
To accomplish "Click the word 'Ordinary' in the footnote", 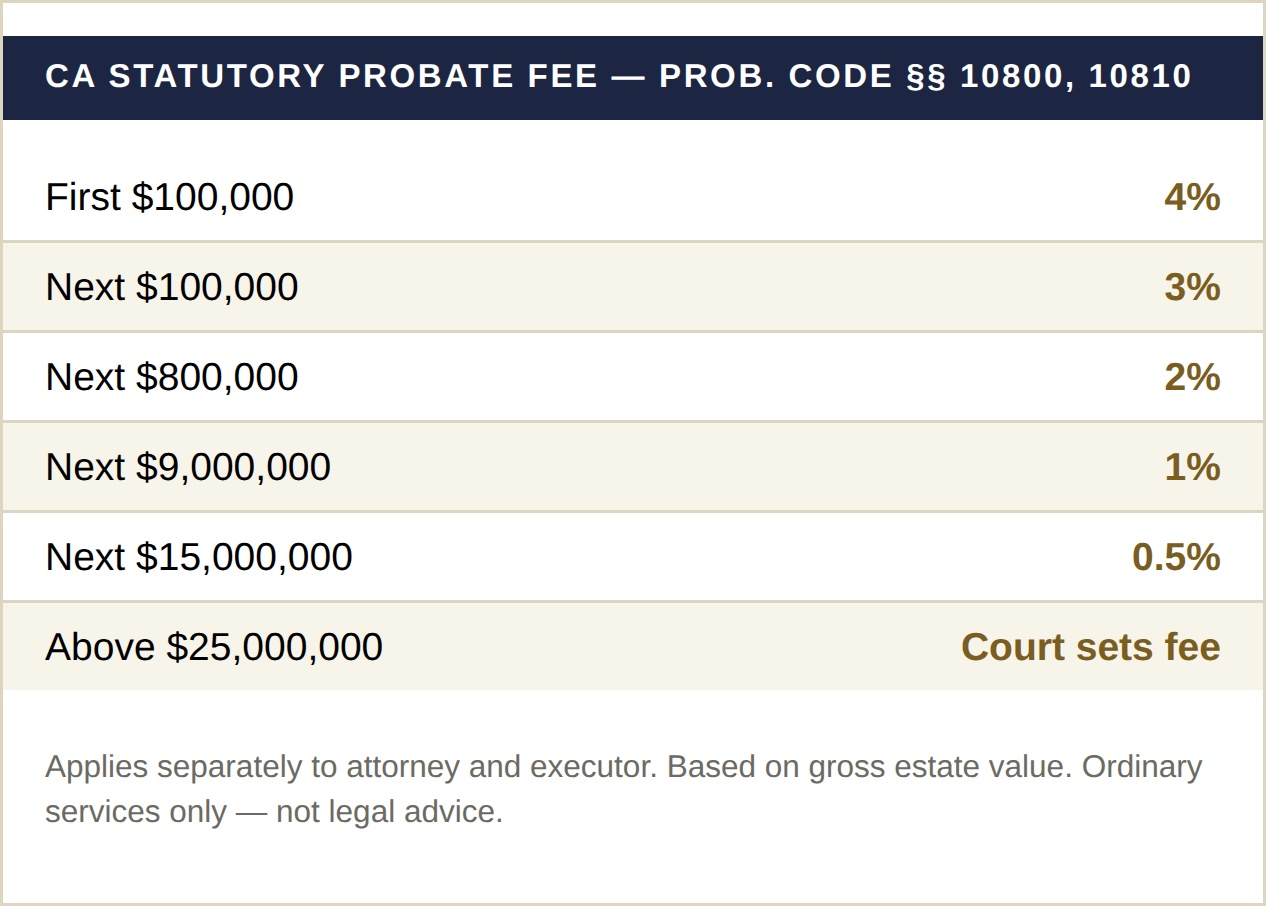I will [1142, 767].
